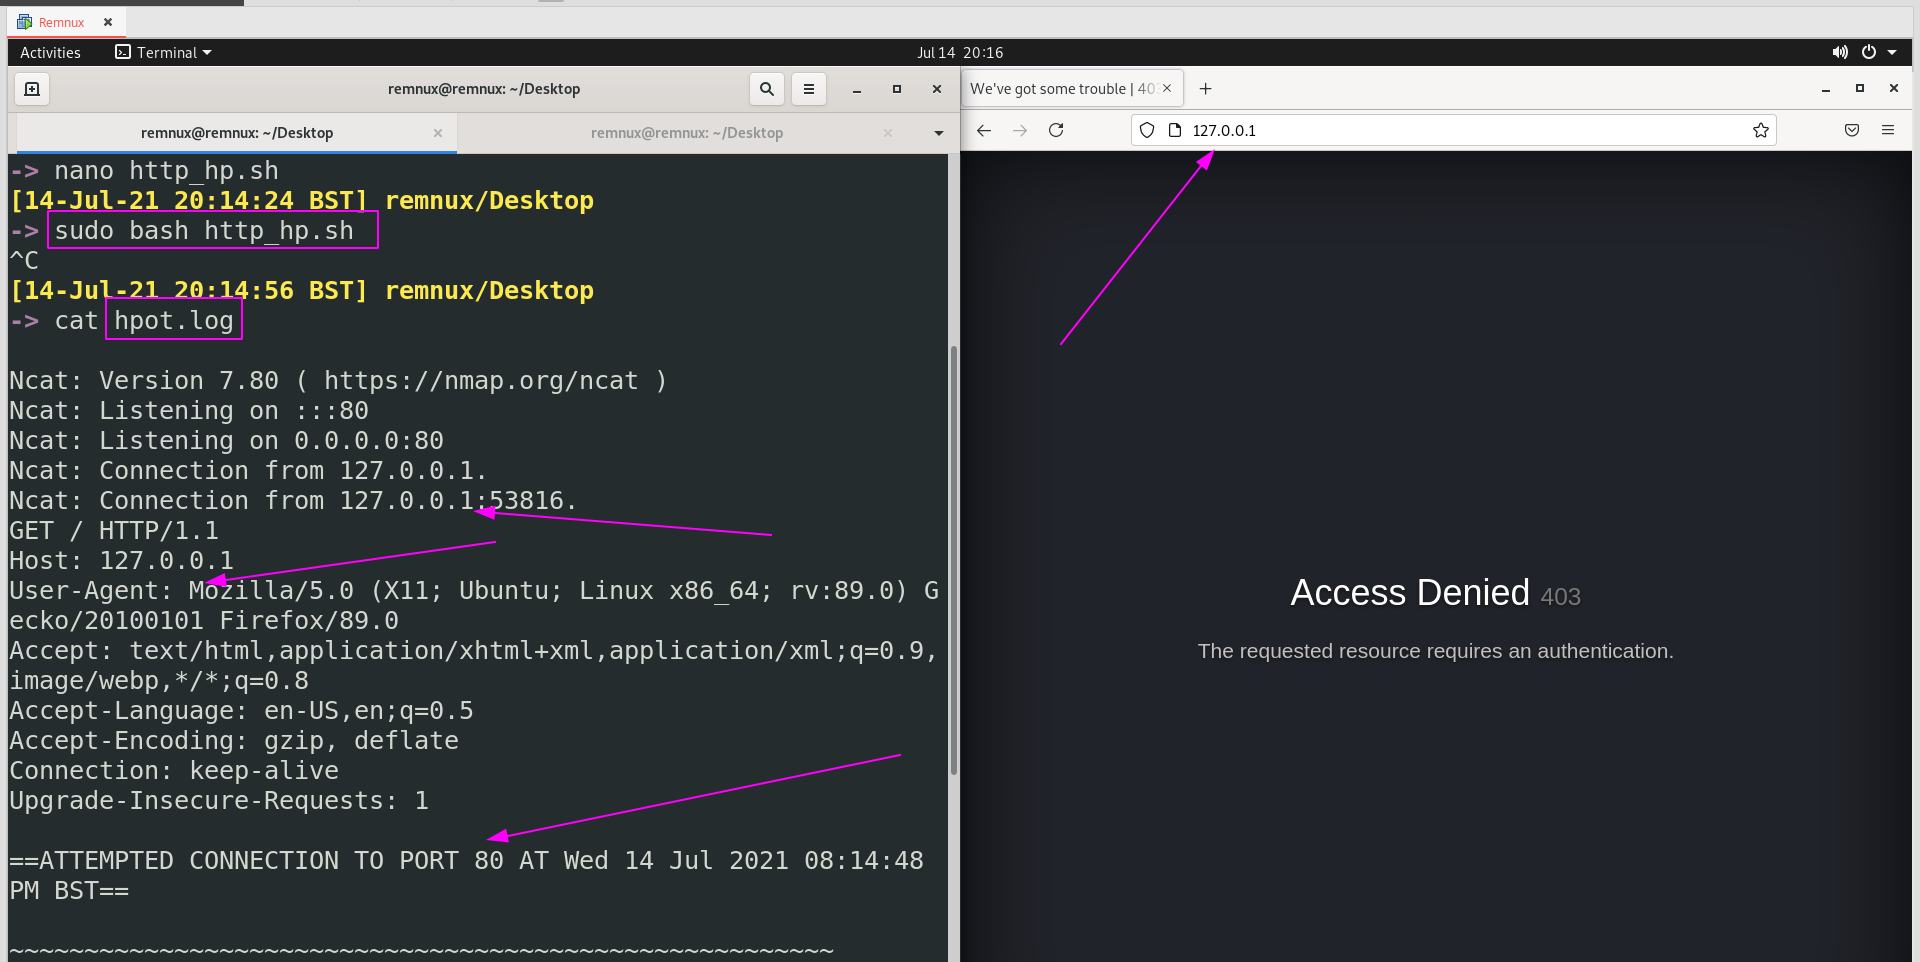Maximize the terminal window

897,89
